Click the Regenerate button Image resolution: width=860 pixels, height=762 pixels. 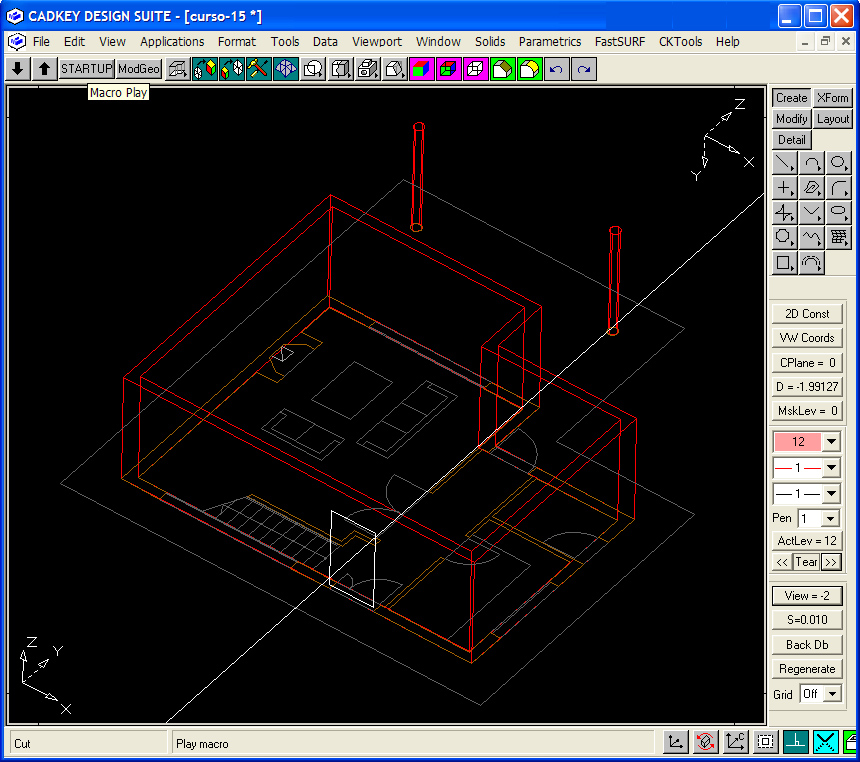tap(807, 669)
